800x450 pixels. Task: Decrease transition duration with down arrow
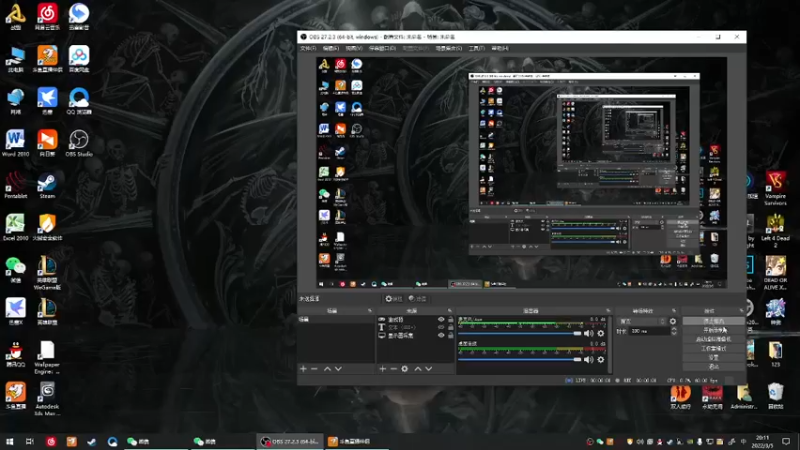pos(674,333)
